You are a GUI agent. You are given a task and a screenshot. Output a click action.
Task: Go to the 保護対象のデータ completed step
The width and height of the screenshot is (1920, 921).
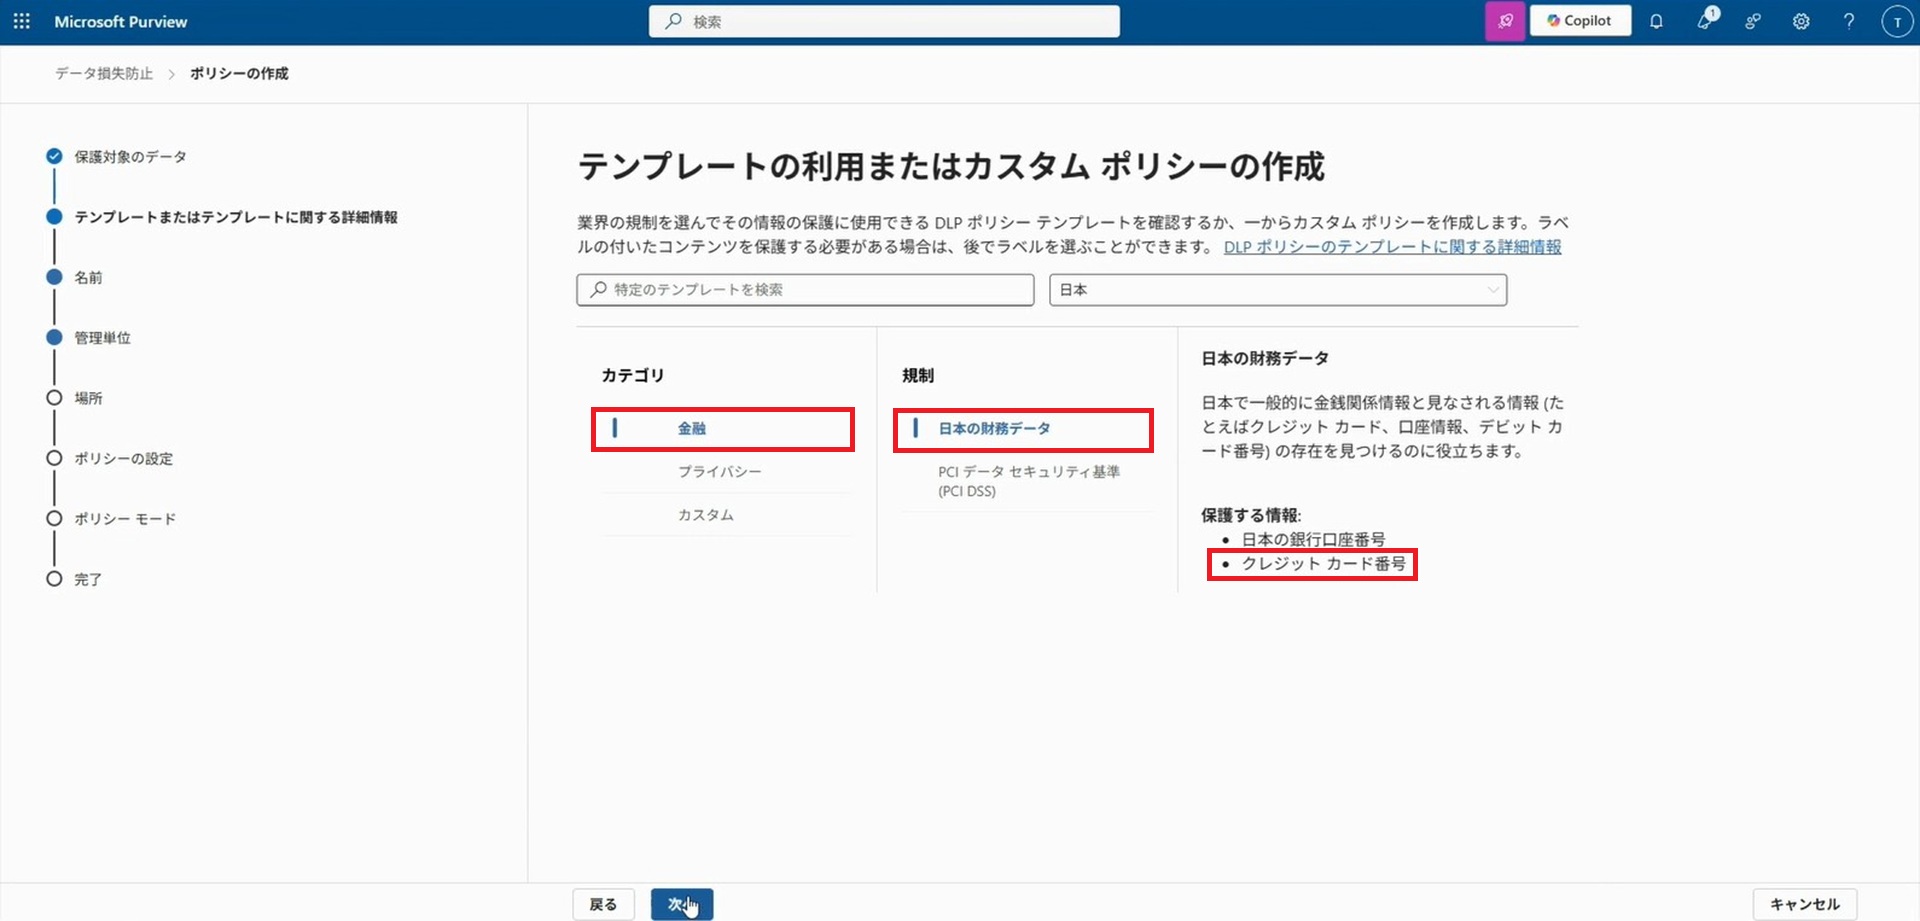click(130, 157)
